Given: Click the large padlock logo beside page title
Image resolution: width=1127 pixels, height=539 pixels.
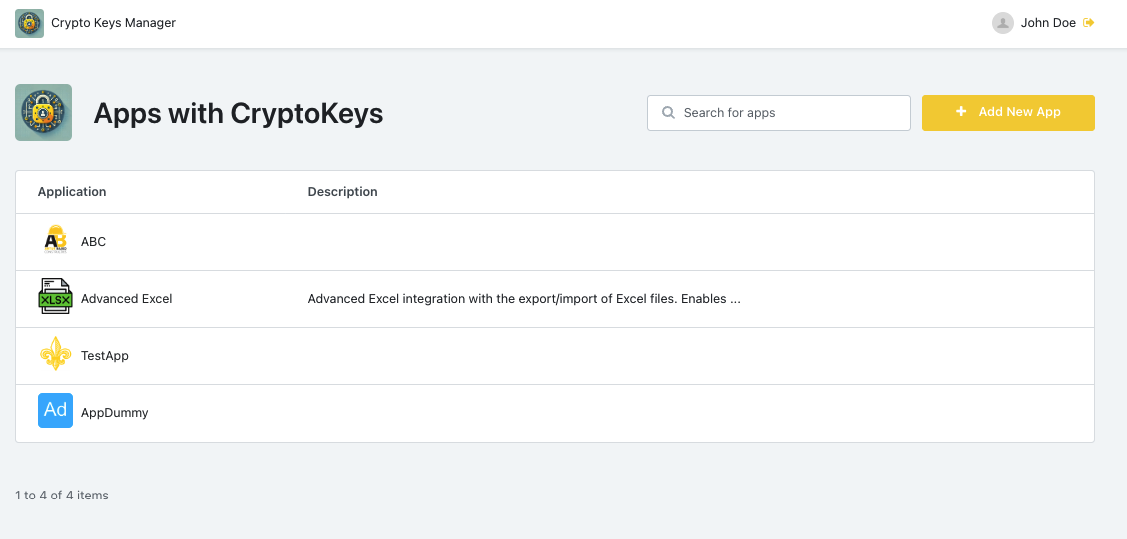Looking at the screenshot, I should 43,112.
